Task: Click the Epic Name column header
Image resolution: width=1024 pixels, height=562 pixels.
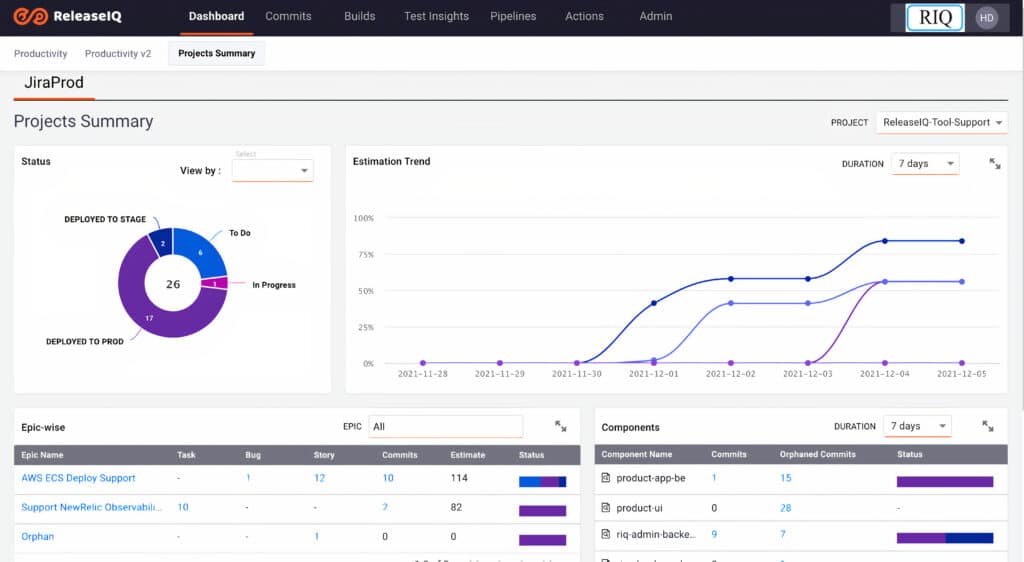Action: pos(42,455)
